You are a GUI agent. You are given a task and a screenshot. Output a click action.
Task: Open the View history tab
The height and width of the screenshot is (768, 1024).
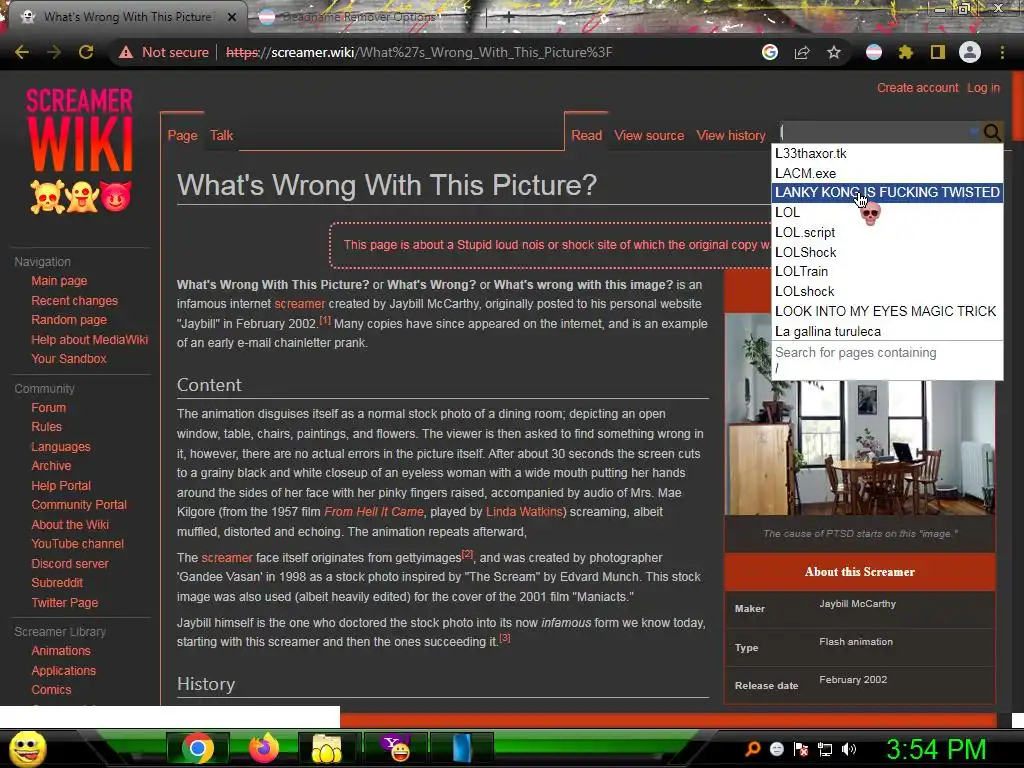point(731,135)
